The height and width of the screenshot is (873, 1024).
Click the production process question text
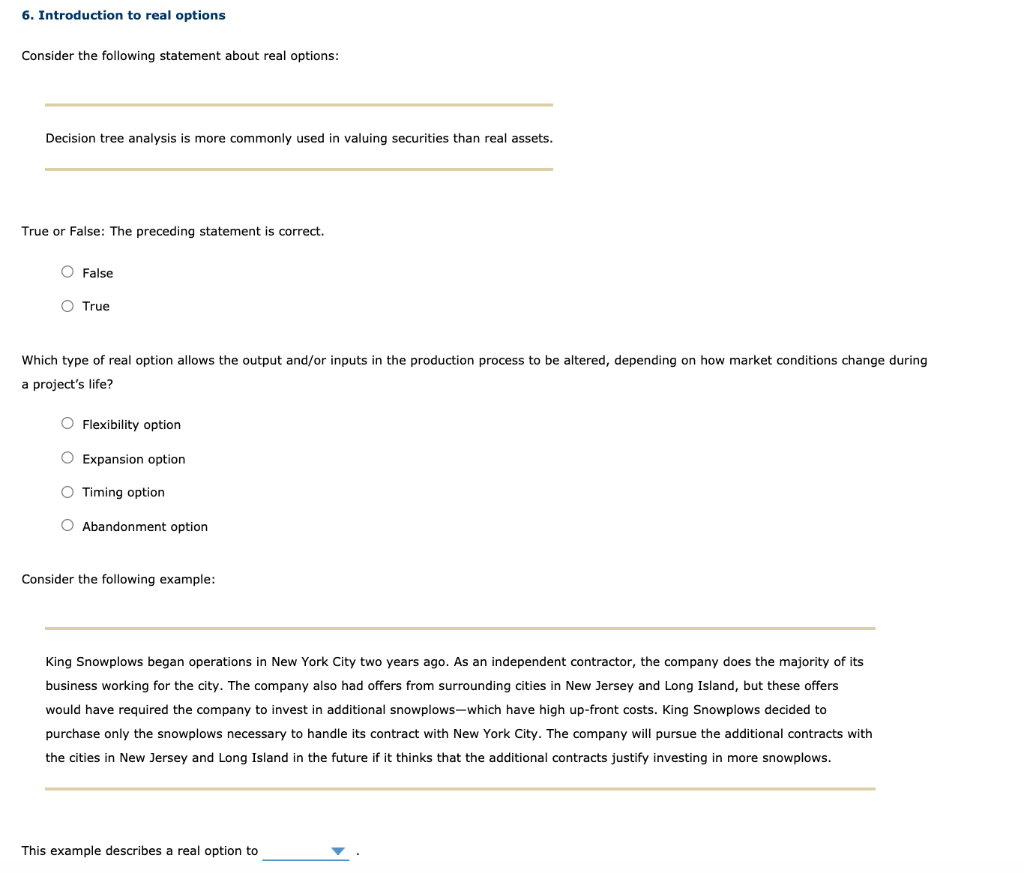474,361
